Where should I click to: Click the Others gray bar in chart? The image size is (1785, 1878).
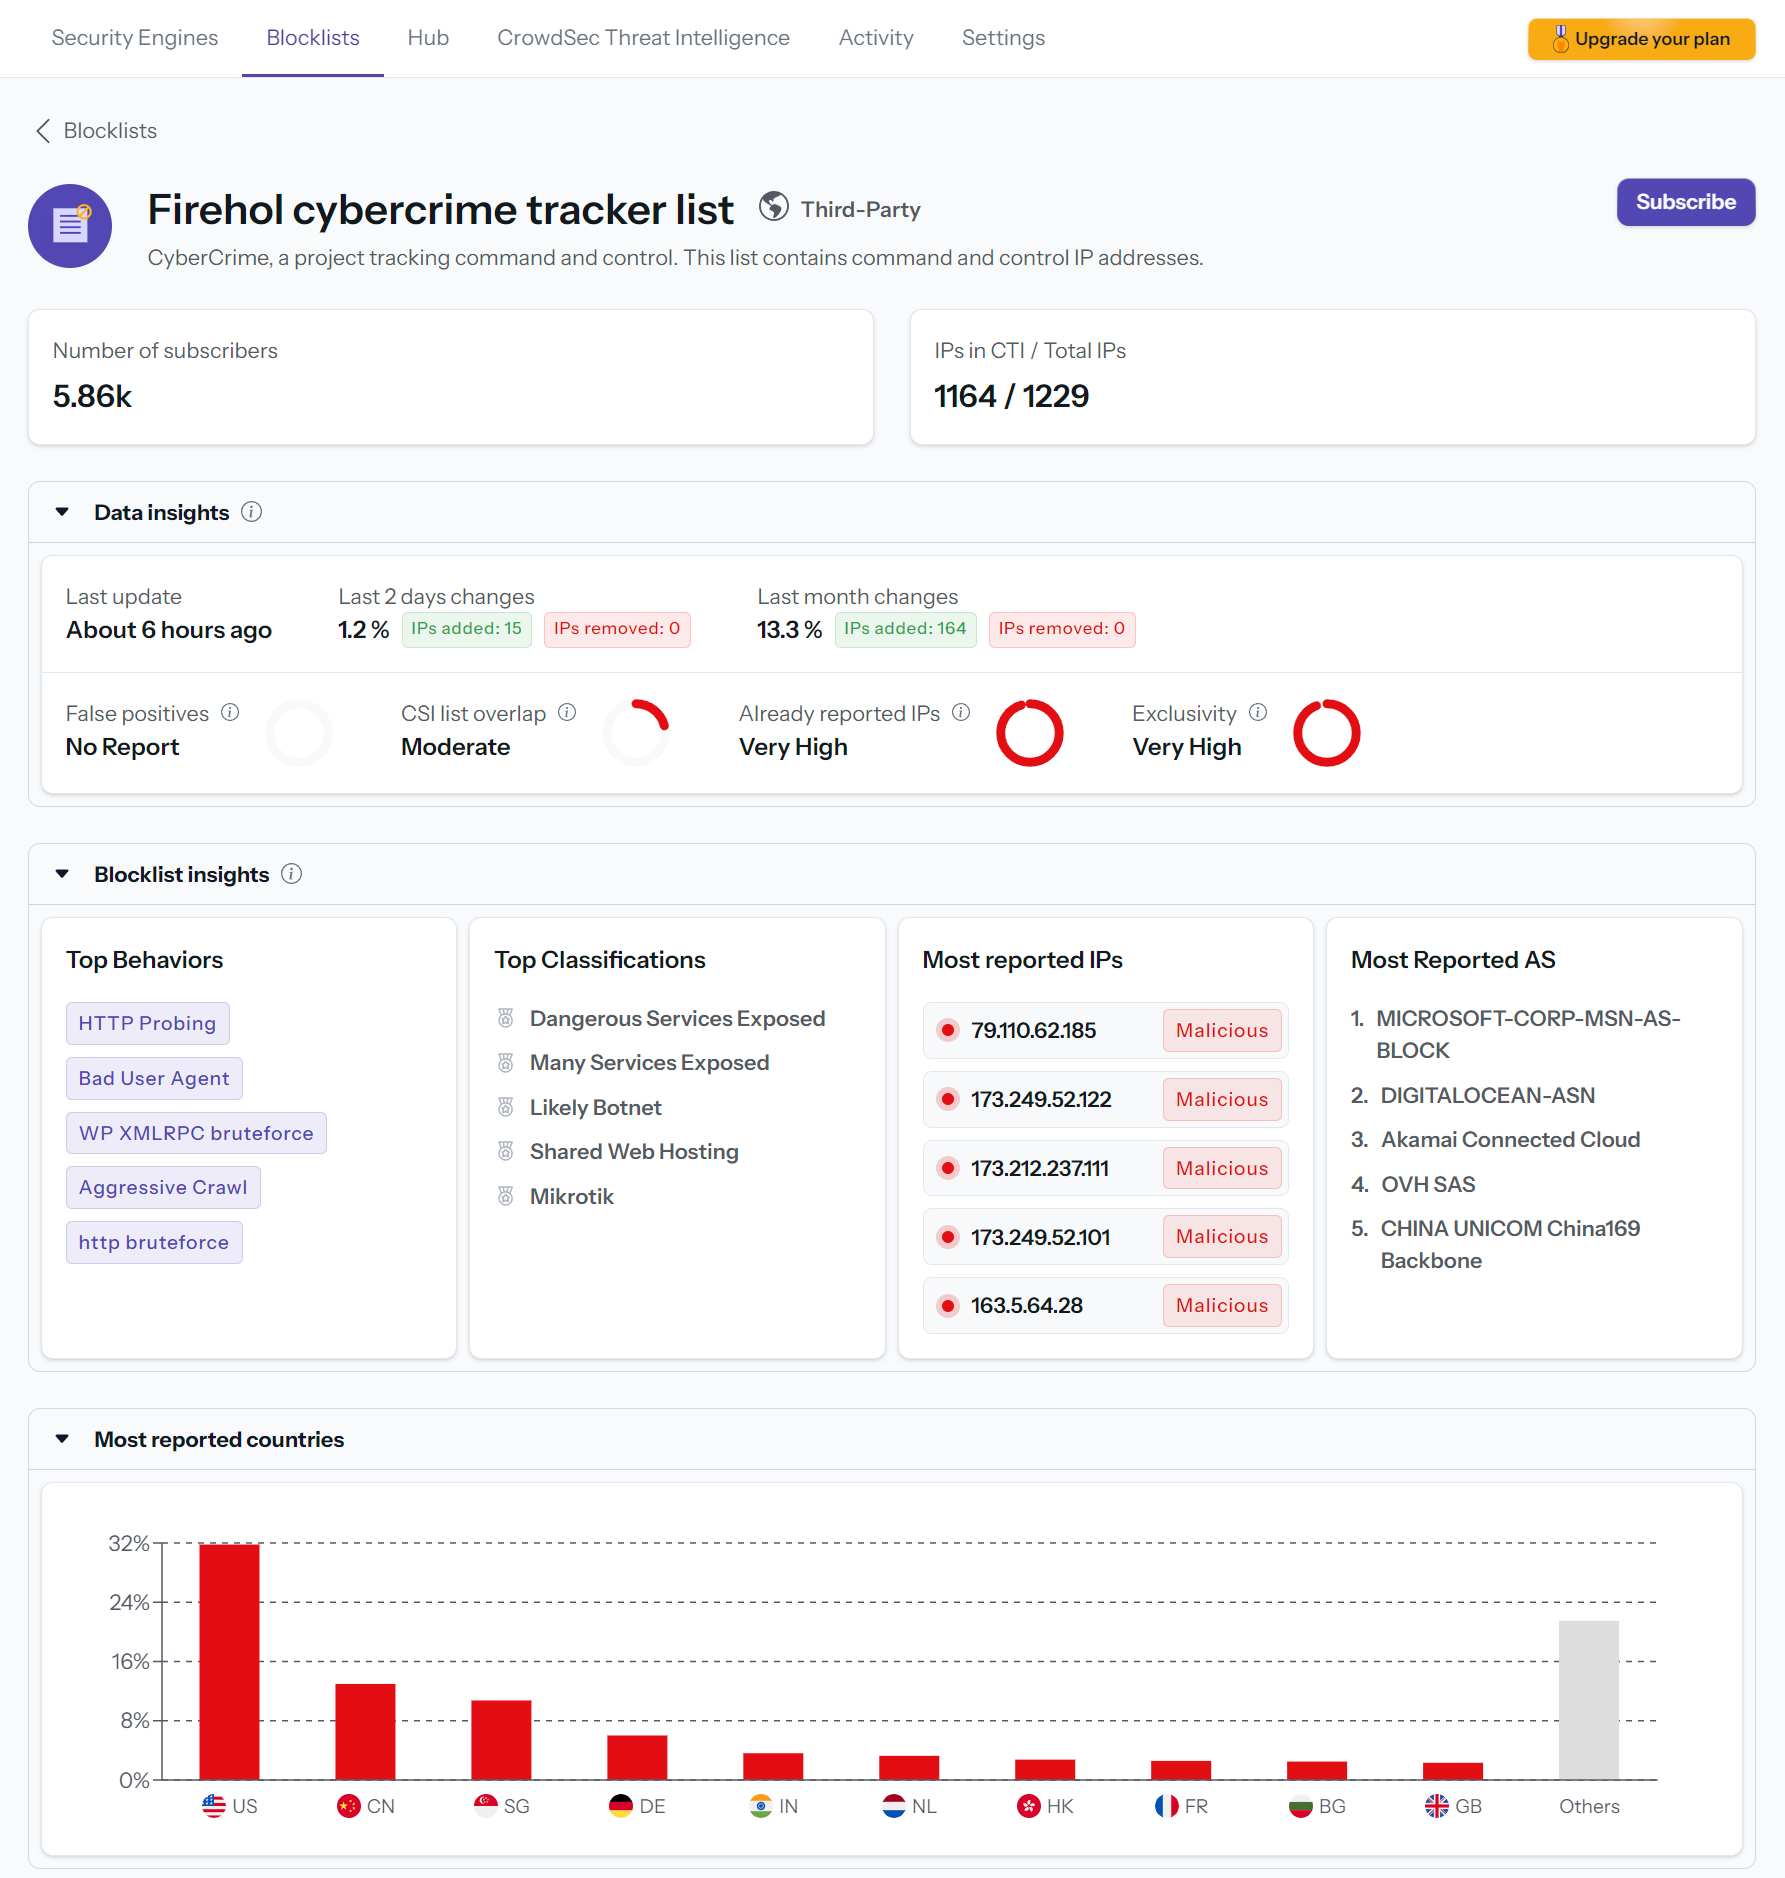click(1589, 1700)
